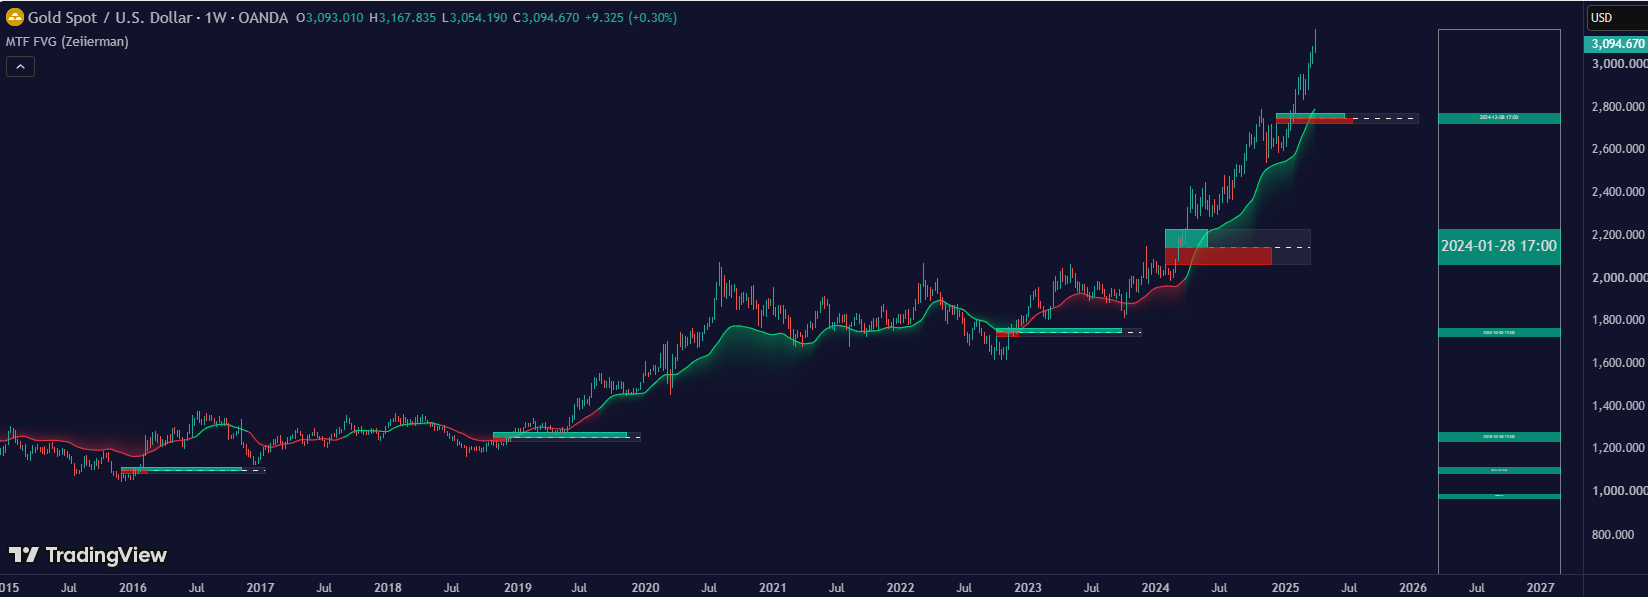Click the 2020 label on time axis
Screen dimensions: 1648x597
[x=645, y=588]
